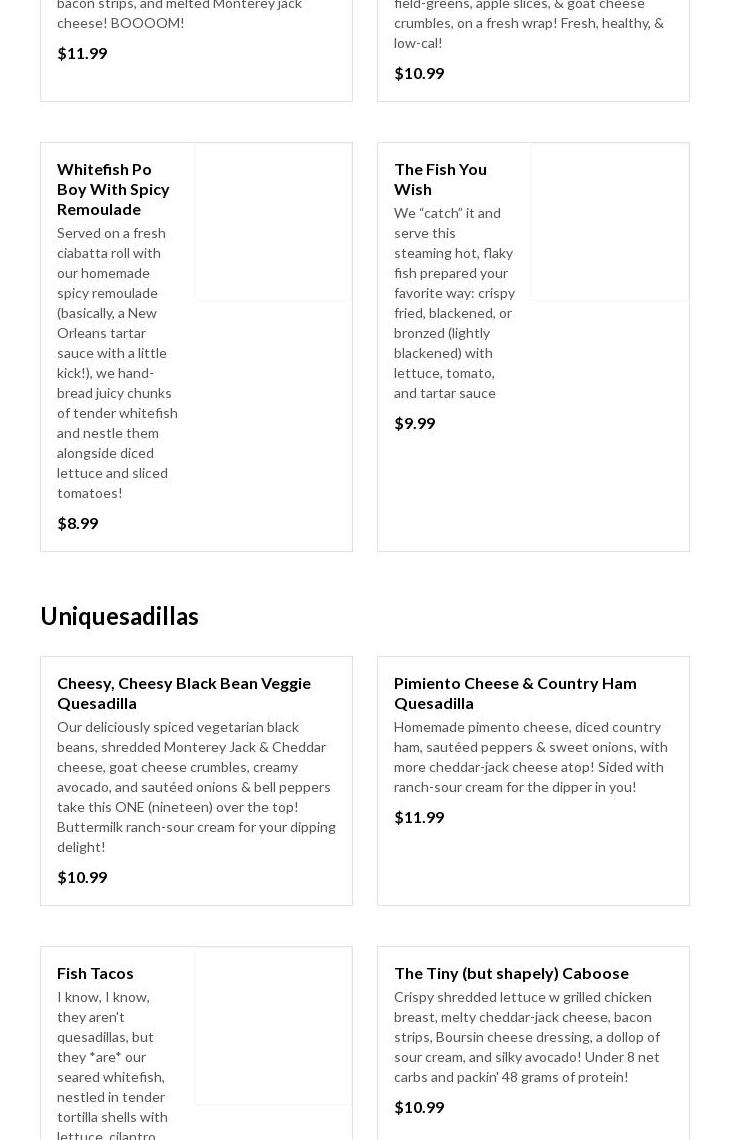Select the Pimiento Cheese Quesadilla $11.99 price
Screen dimensions: 730x1140
click(419, 817)
